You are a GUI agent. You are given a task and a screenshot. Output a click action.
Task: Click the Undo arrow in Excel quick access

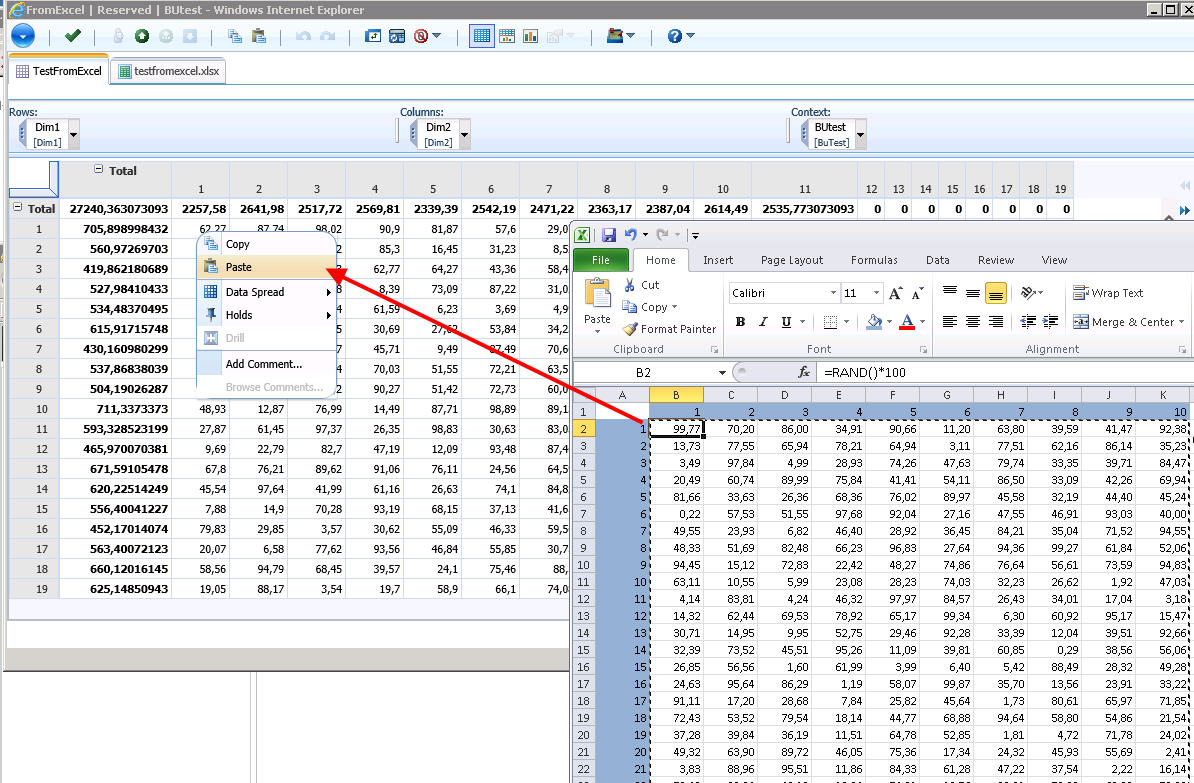coord(631,235)
